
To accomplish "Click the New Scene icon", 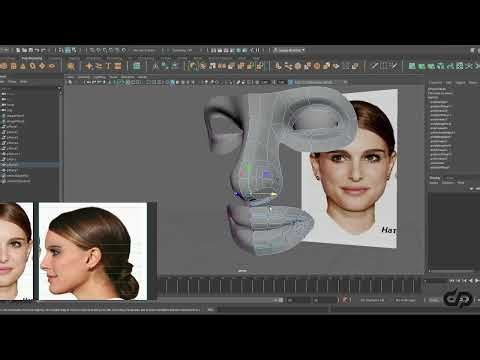I will [18, 50].
